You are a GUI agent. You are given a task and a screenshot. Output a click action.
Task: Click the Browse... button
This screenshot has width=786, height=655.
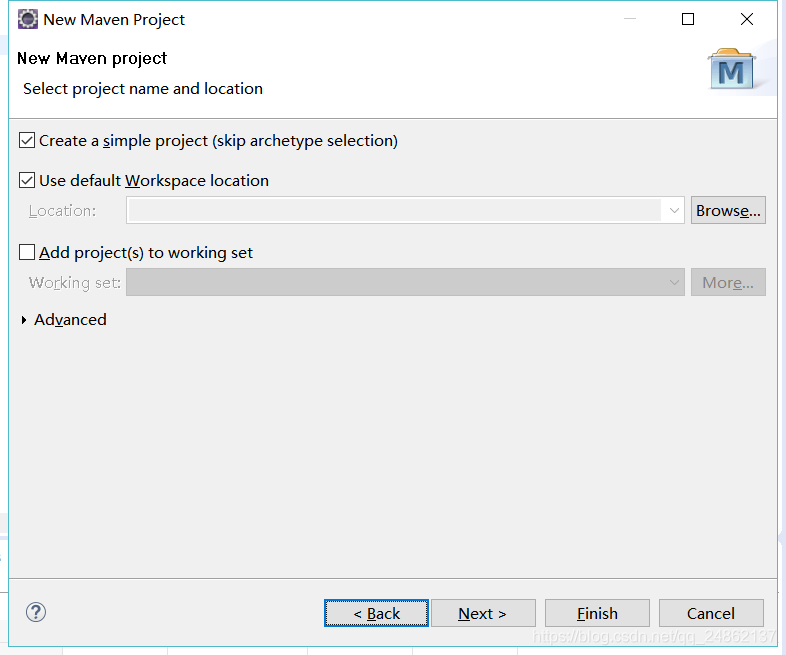pyautogui.click(x=728, y=210)
